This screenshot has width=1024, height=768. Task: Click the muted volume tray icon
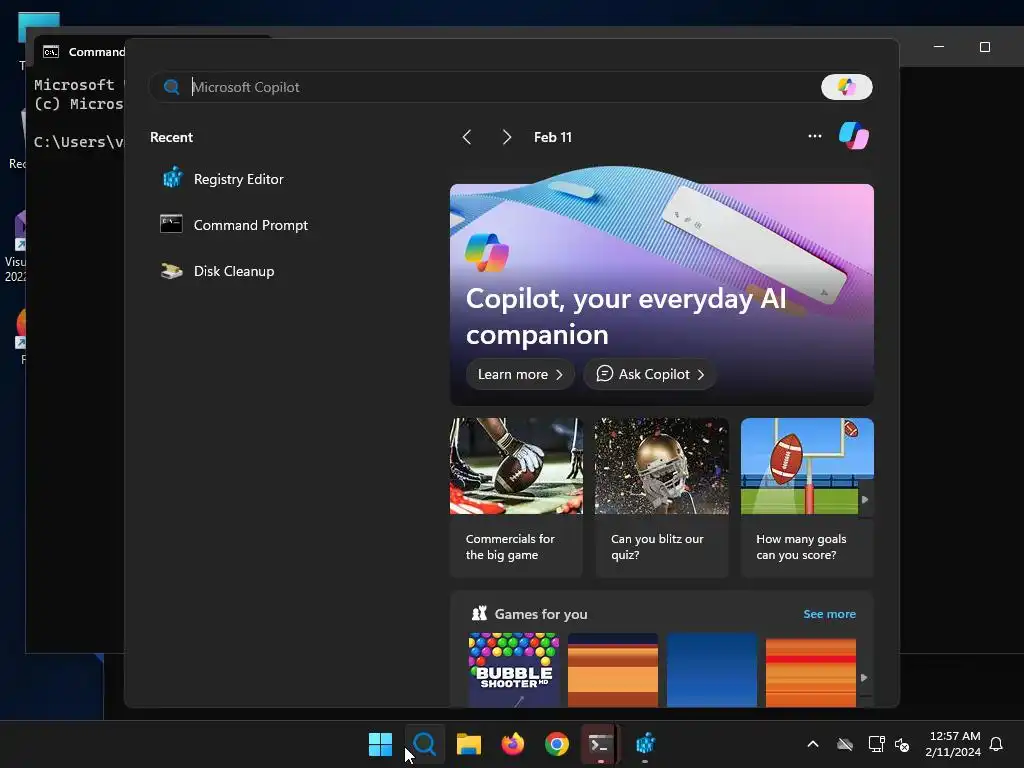902,744
